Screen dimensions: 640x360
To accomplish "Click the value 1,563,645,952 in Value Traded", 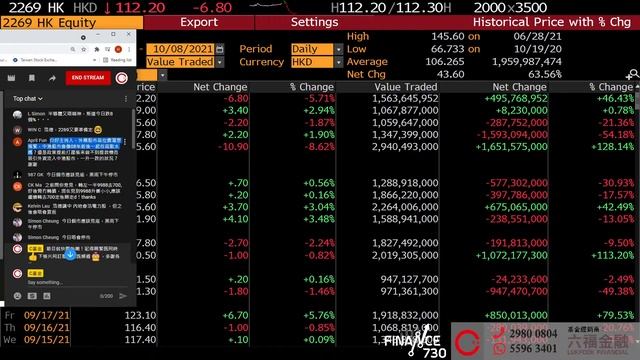I will 405,99.
